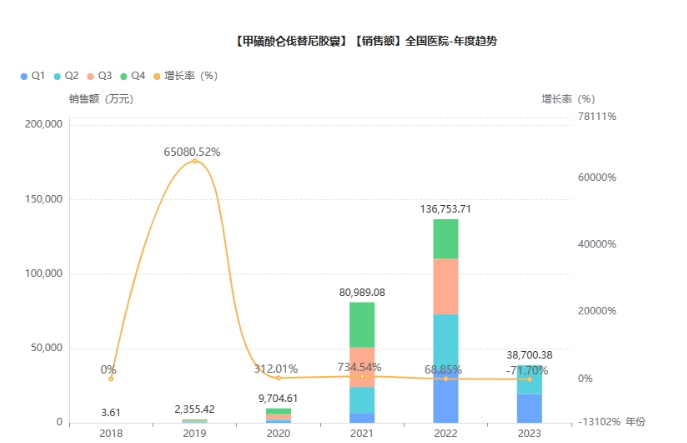Image resolution: width=687 pixels, height=443 pixels.
Task: Hide the Q4 legend series
Action: click(132, 75)
